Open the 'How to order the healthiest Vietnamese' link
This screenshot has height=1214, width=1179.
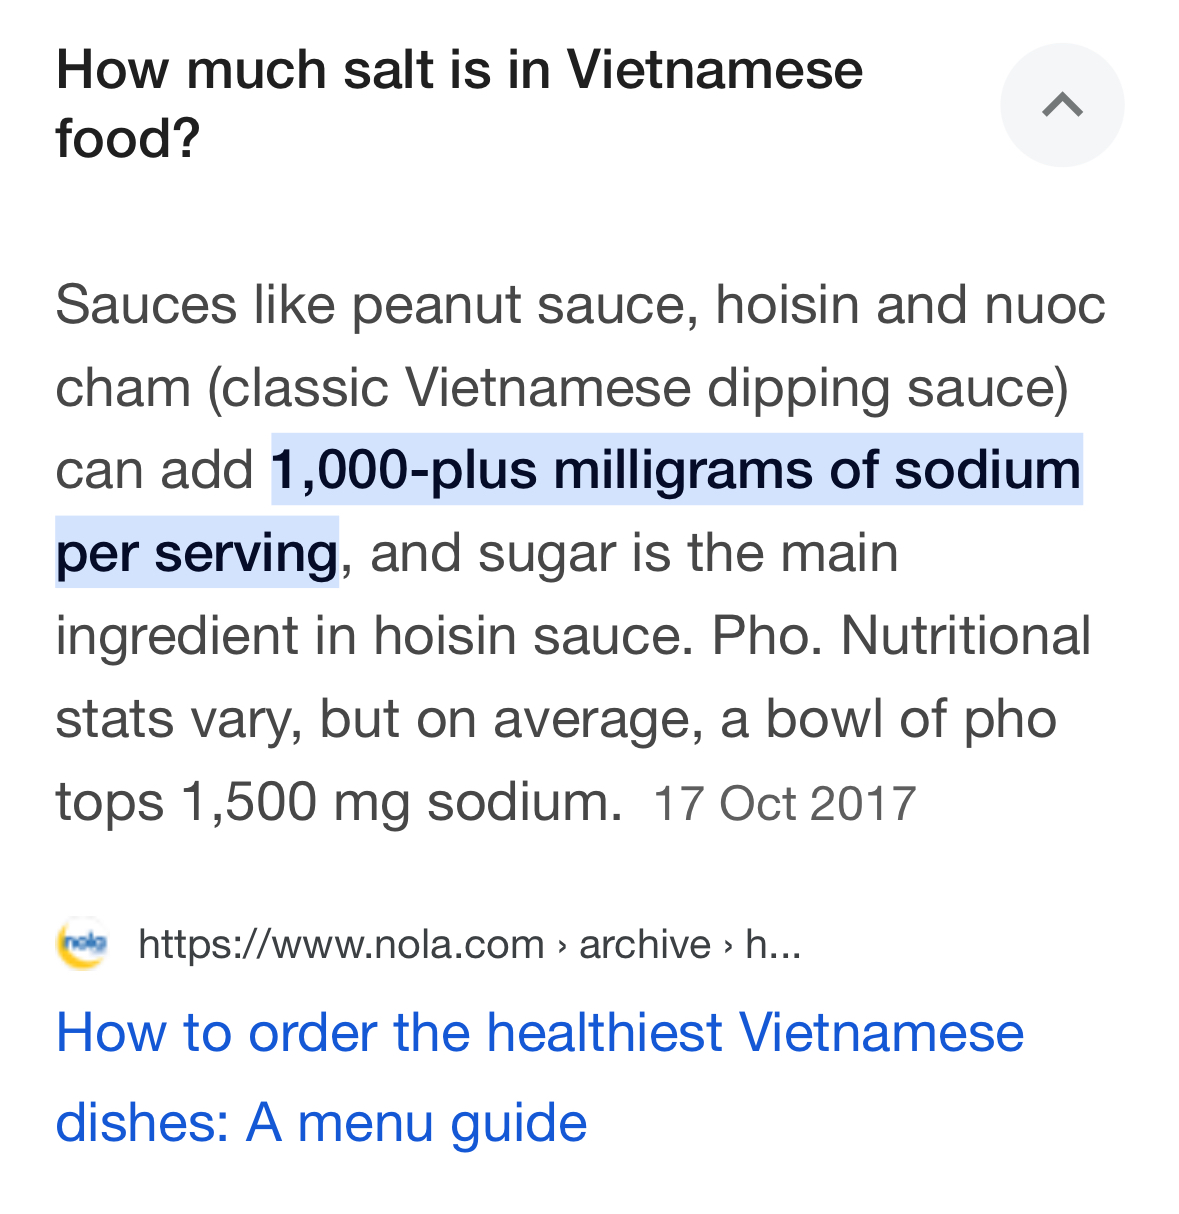(540, 1033)
